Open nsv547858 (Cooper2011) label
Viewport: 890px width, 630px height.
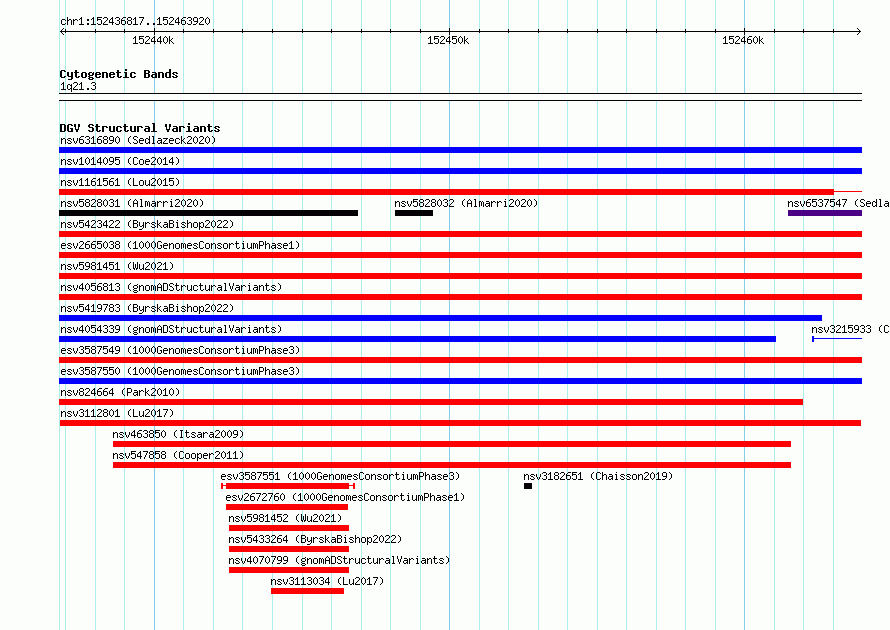178,455
